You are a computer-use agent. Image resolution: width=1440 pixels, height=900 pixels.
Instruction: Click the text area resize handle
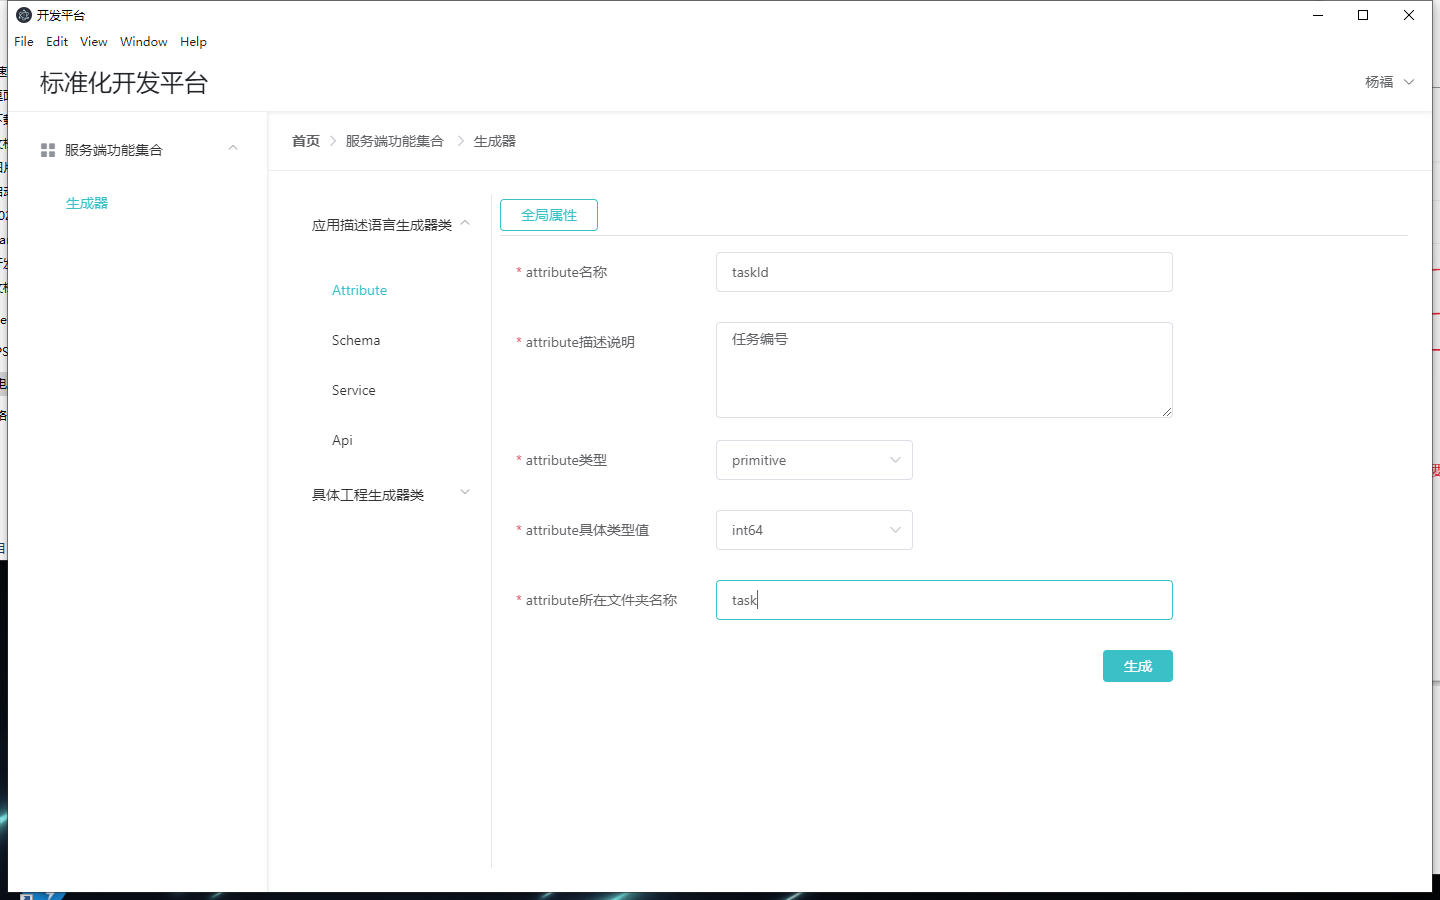[1166, 411]
